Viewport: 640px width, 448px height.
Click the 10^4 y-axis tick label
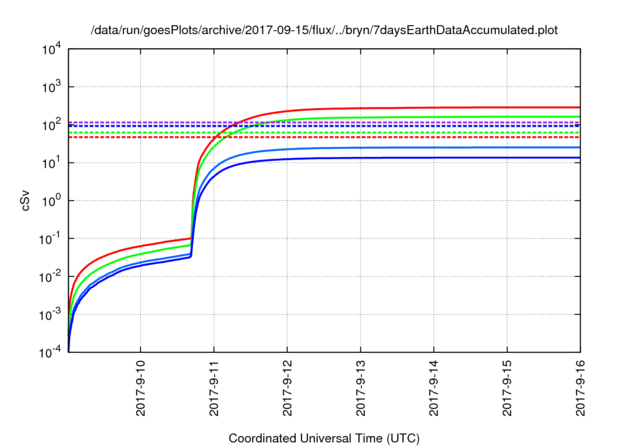(x=51, y=49)
